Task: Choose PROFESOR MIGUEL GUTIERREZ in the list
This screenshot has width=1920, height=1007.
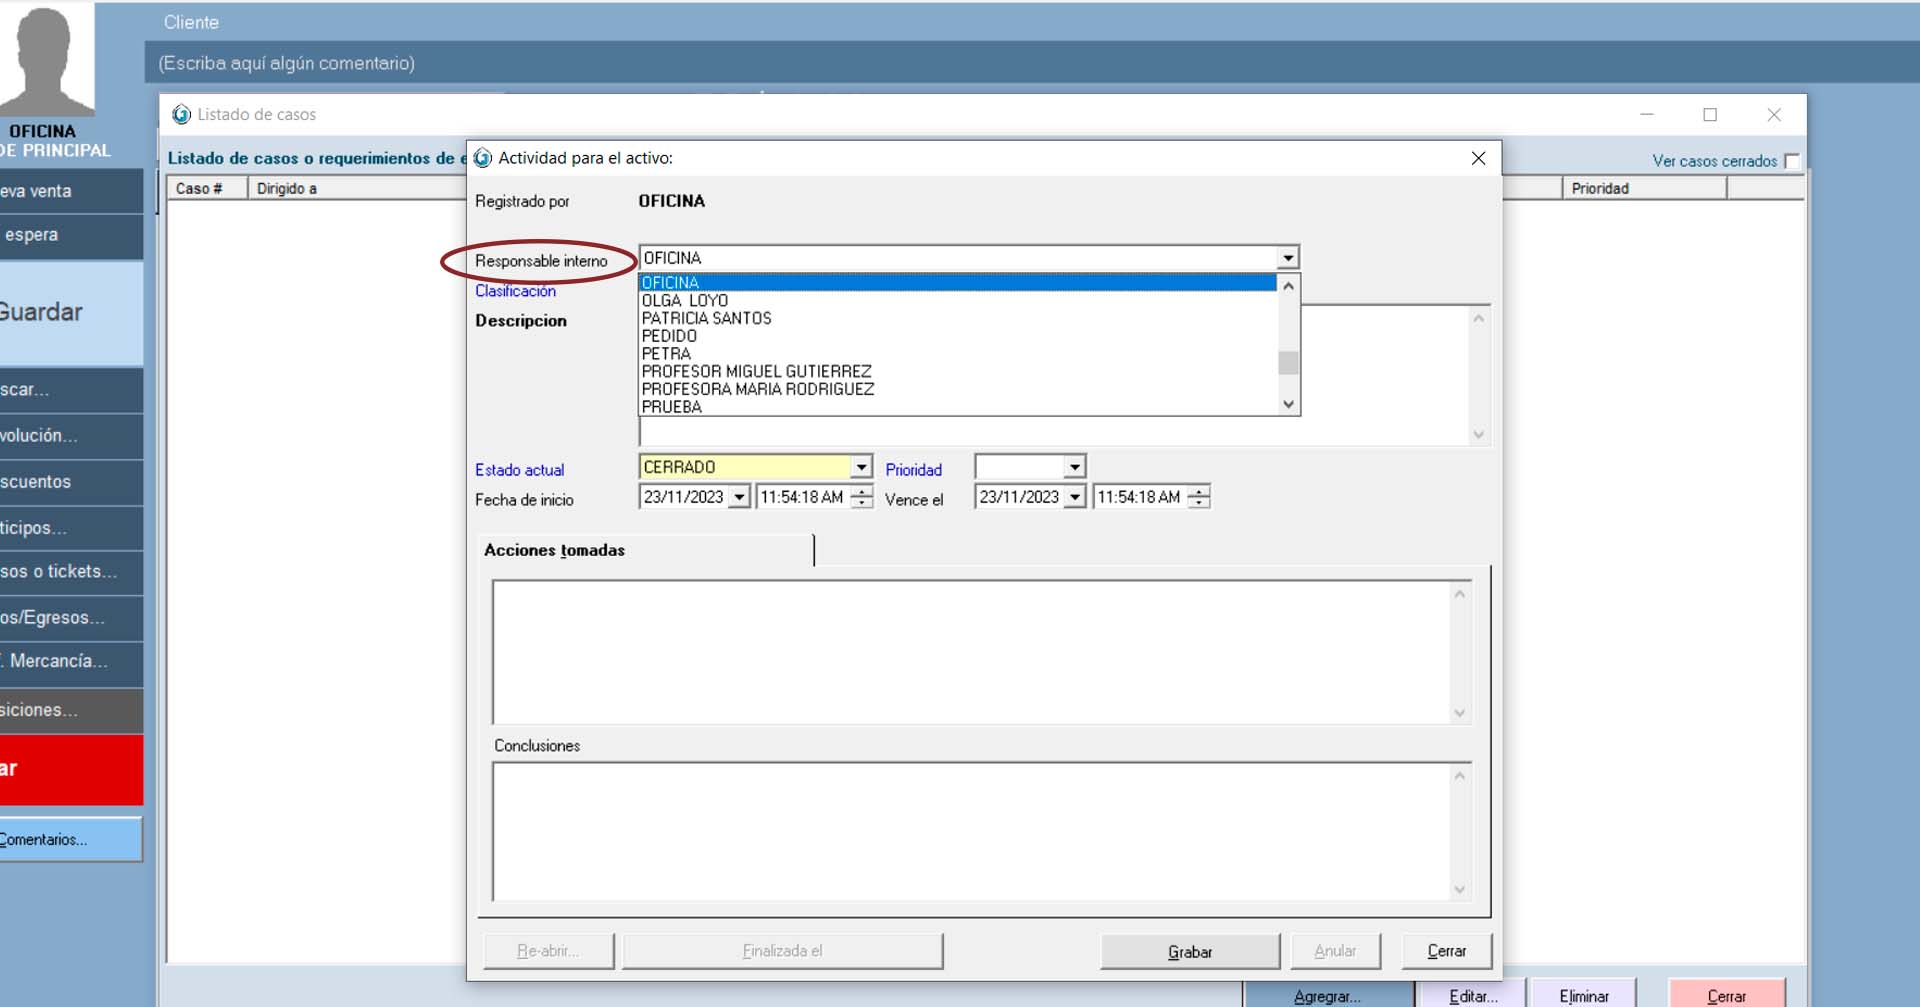Action: click(756, 371)
